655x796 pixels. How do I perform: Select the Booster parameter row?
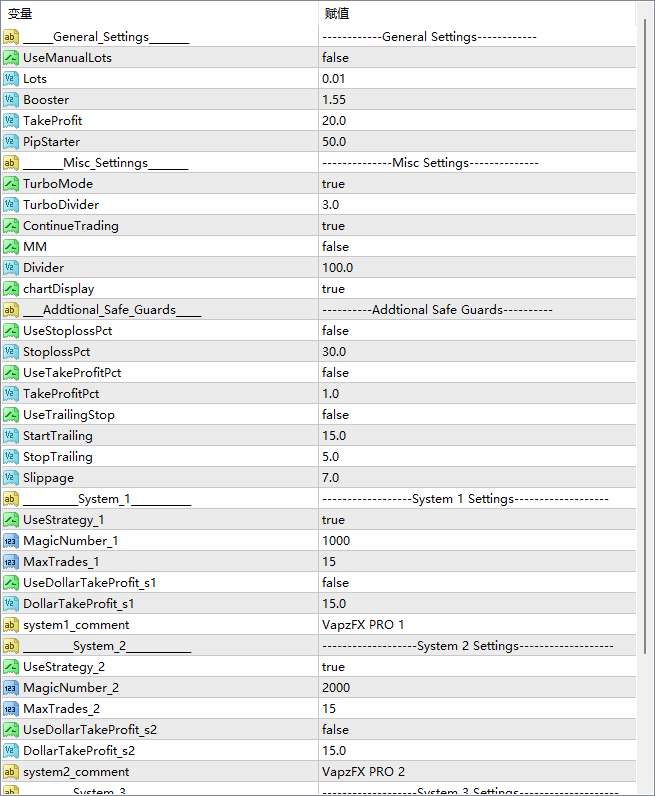46,100
